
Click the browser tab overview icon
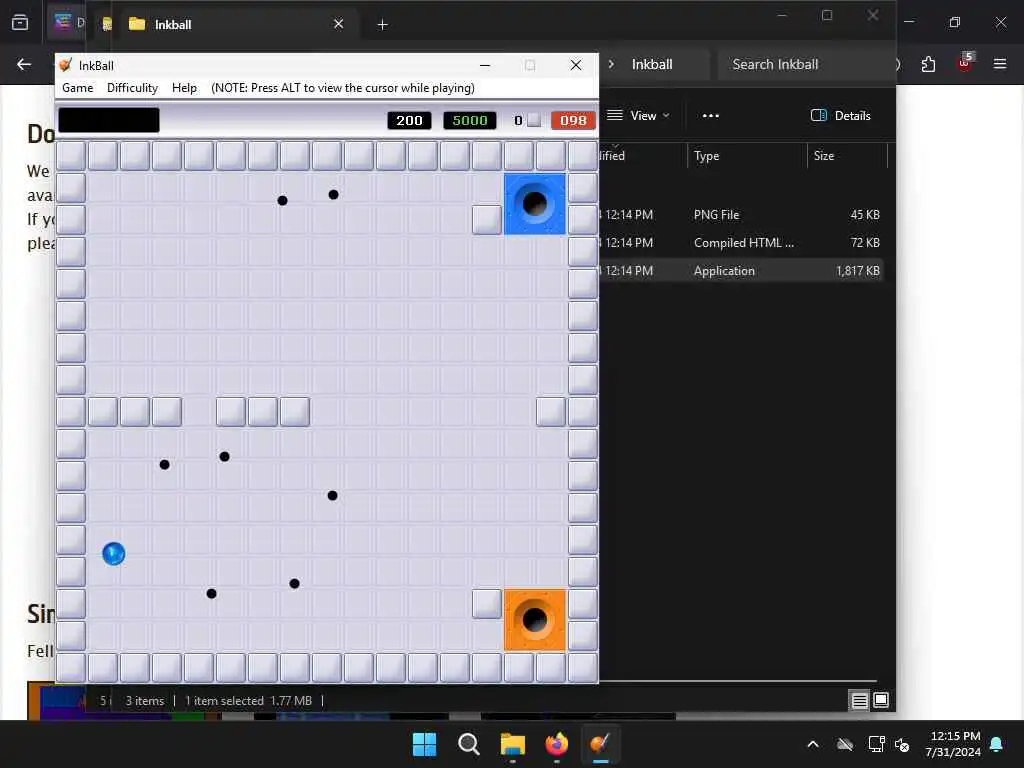point(20,23)
